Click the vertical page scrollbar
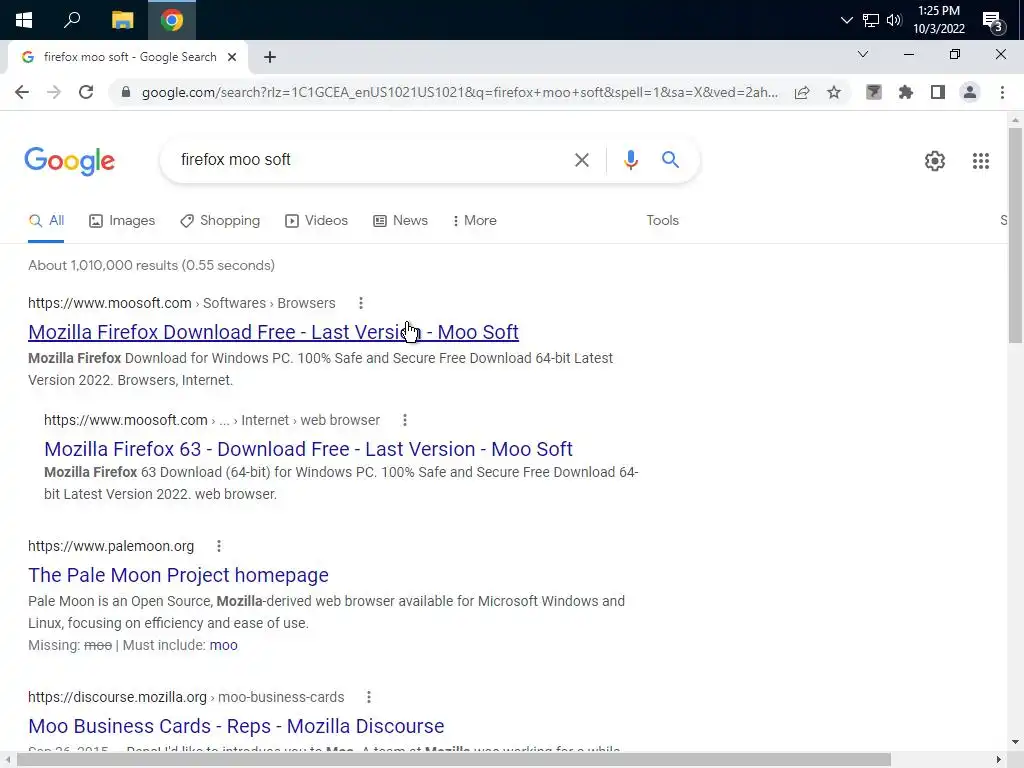 click(1015, 235)
